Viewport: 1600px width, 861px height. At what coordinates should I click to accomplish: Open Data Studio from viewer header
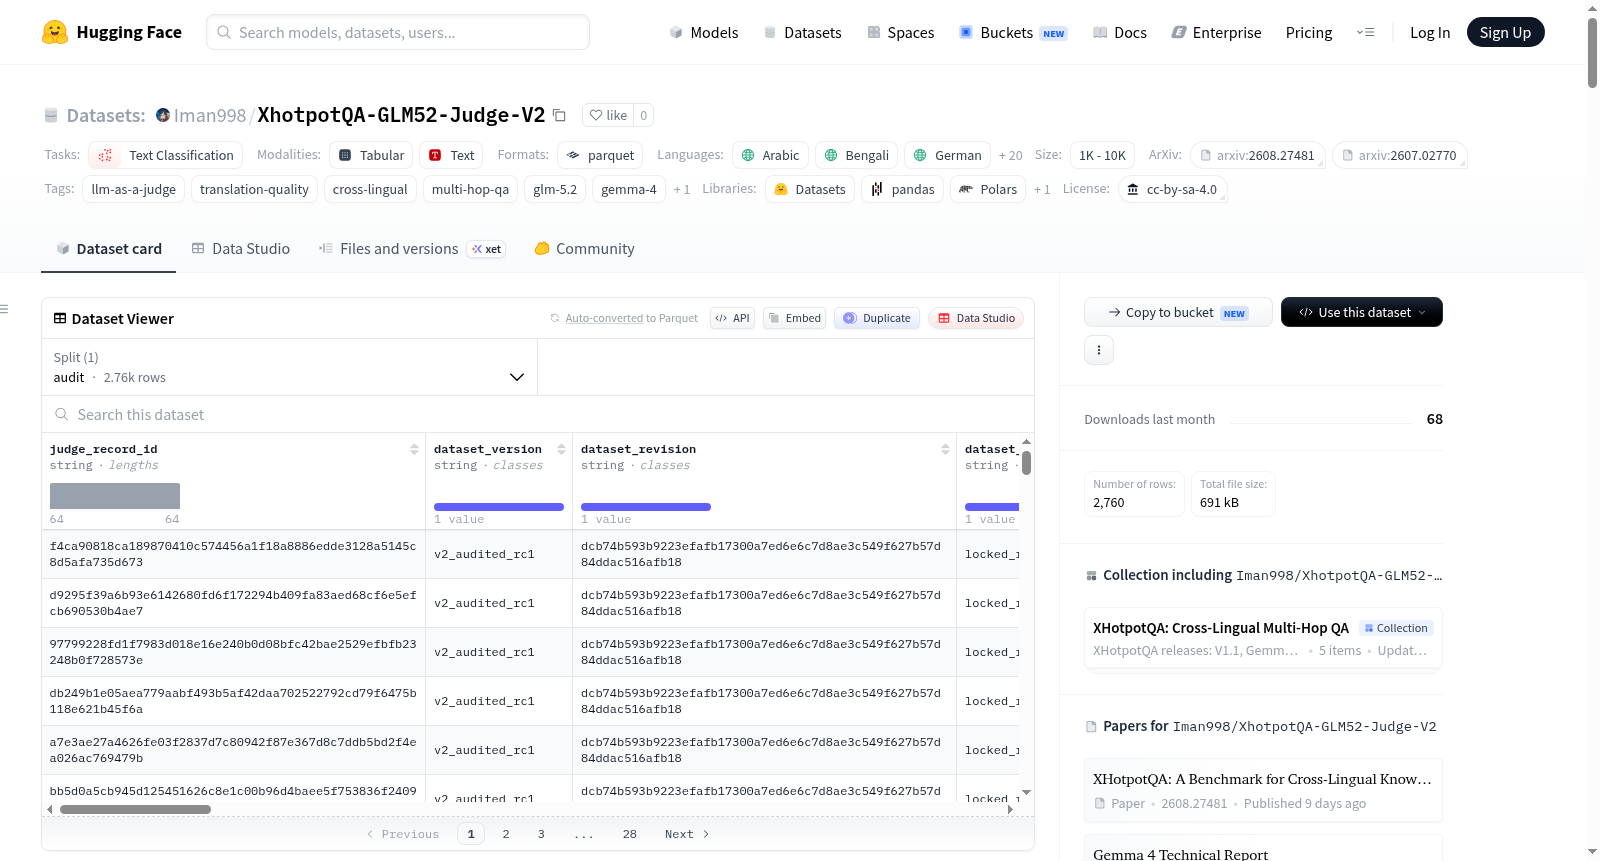(x=976, y=318)
